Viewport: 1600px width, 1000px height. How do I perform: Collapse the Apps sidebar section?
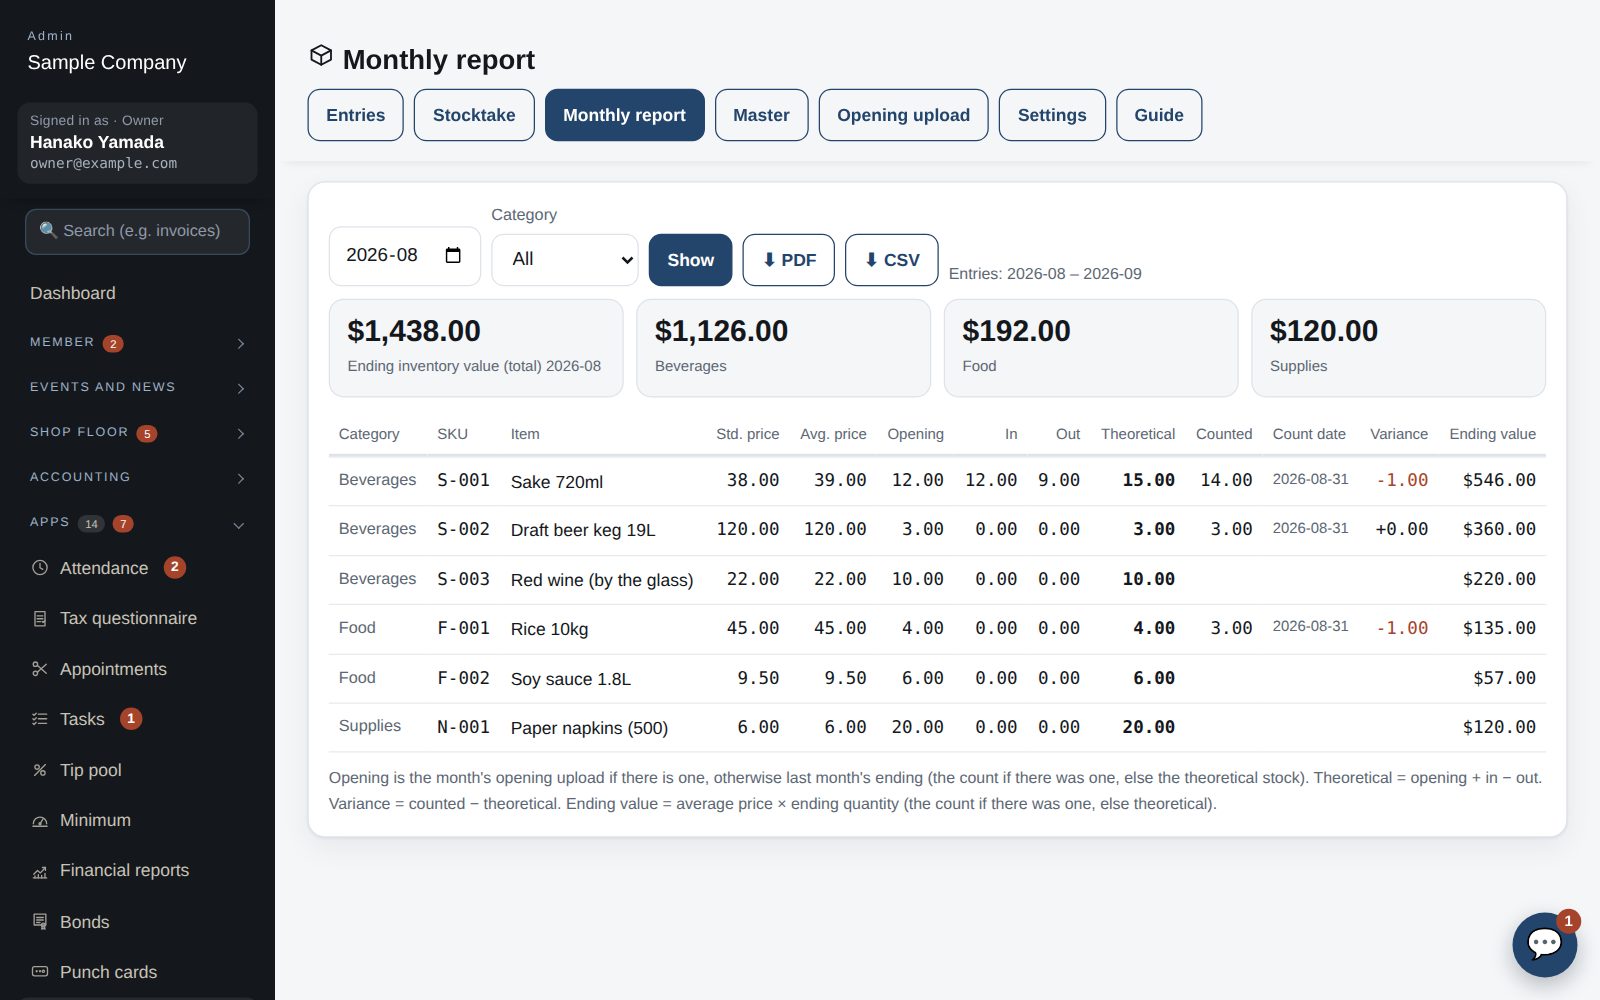pos(137,523)
